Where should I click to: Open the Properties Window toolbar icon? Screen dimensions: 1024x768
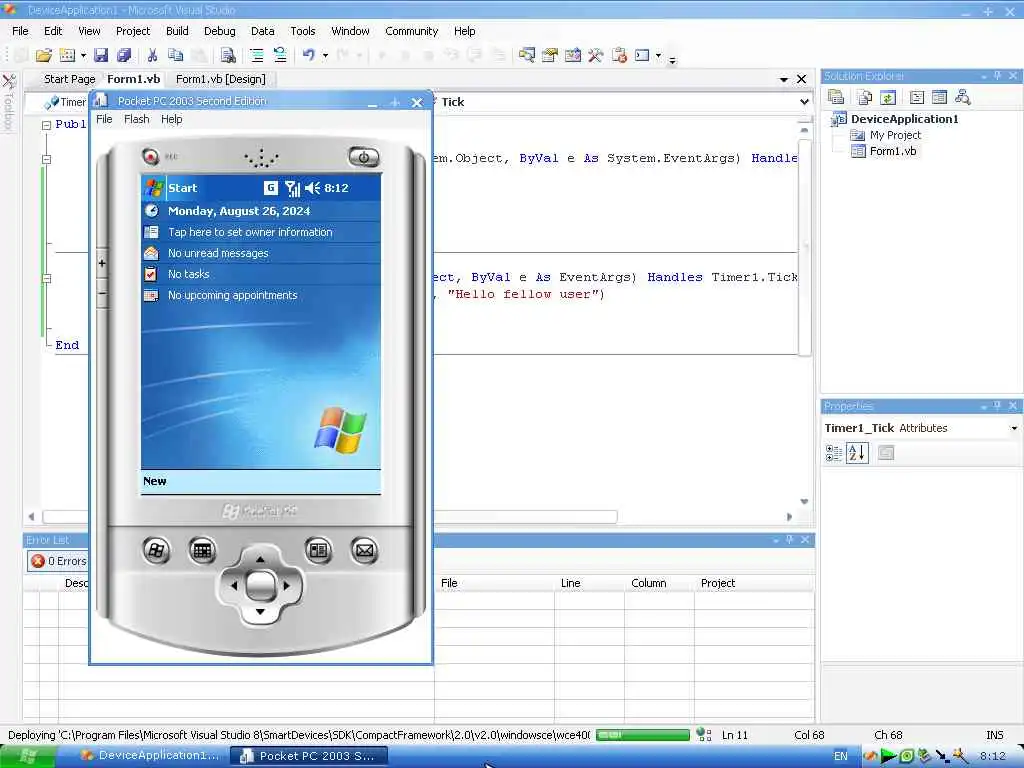coord(550,56)
